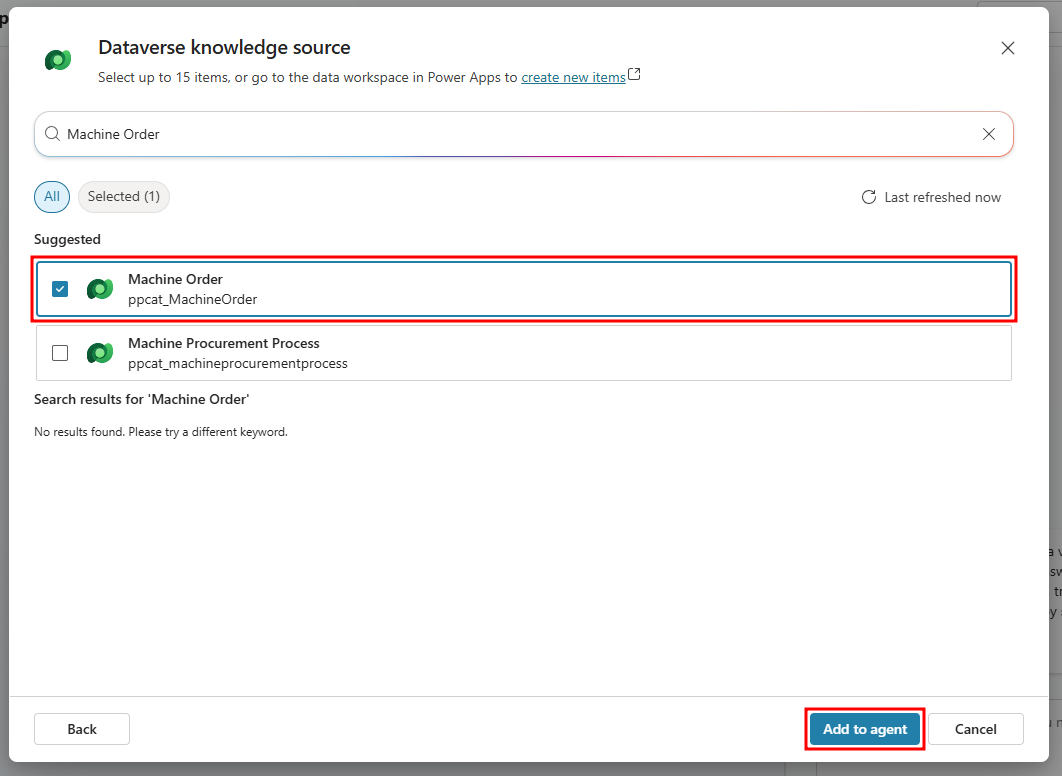Click the search magnifier icon
Viewport: 1062px width, 776px height.
click(x=52, y=134)
